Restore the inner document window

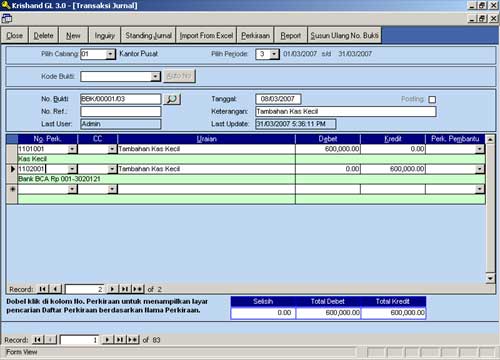(x=482, y=18)
